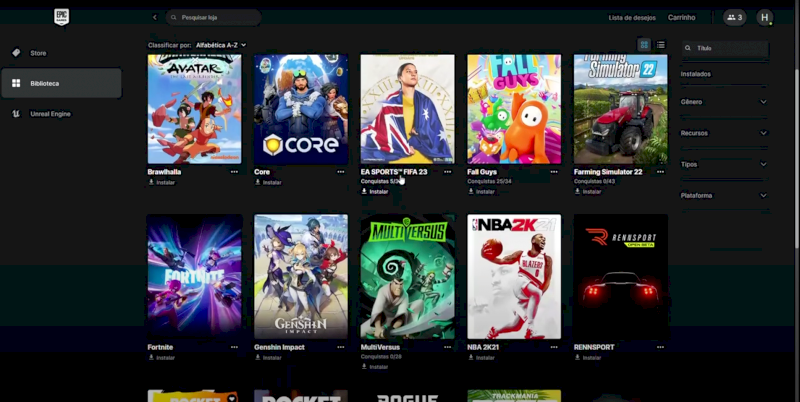Open the Carrinho link
This screenshot has width=800, height=402.
(x=681, y=17)
